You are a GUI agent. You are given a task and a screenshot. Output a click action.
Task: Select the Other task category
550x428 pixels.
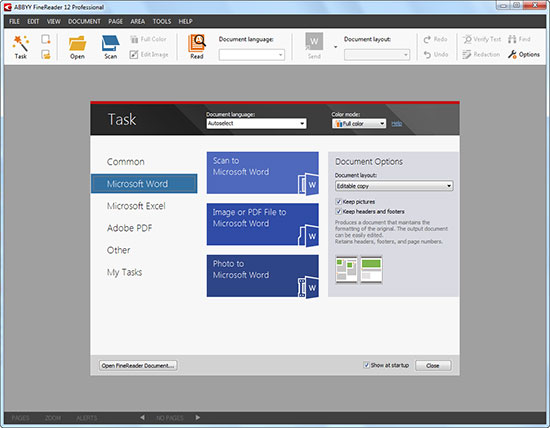pos(118,250)
